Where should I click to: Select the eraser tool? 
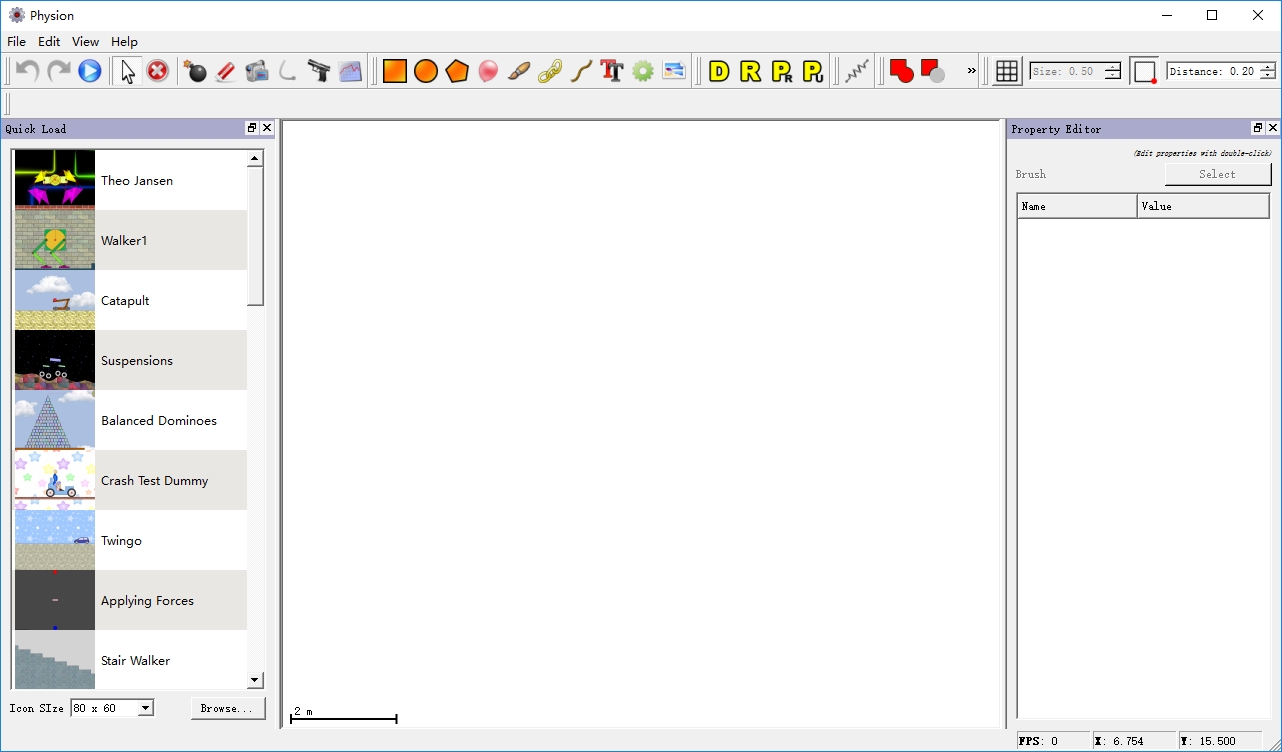(x=226, y=71)
